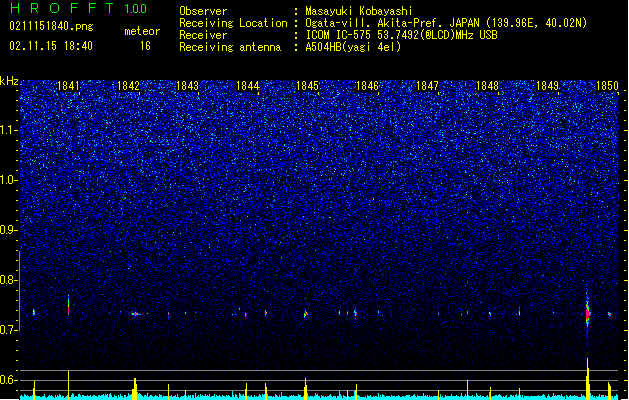Click antenna value A504HB(yagi 4el)

(353, 47)
